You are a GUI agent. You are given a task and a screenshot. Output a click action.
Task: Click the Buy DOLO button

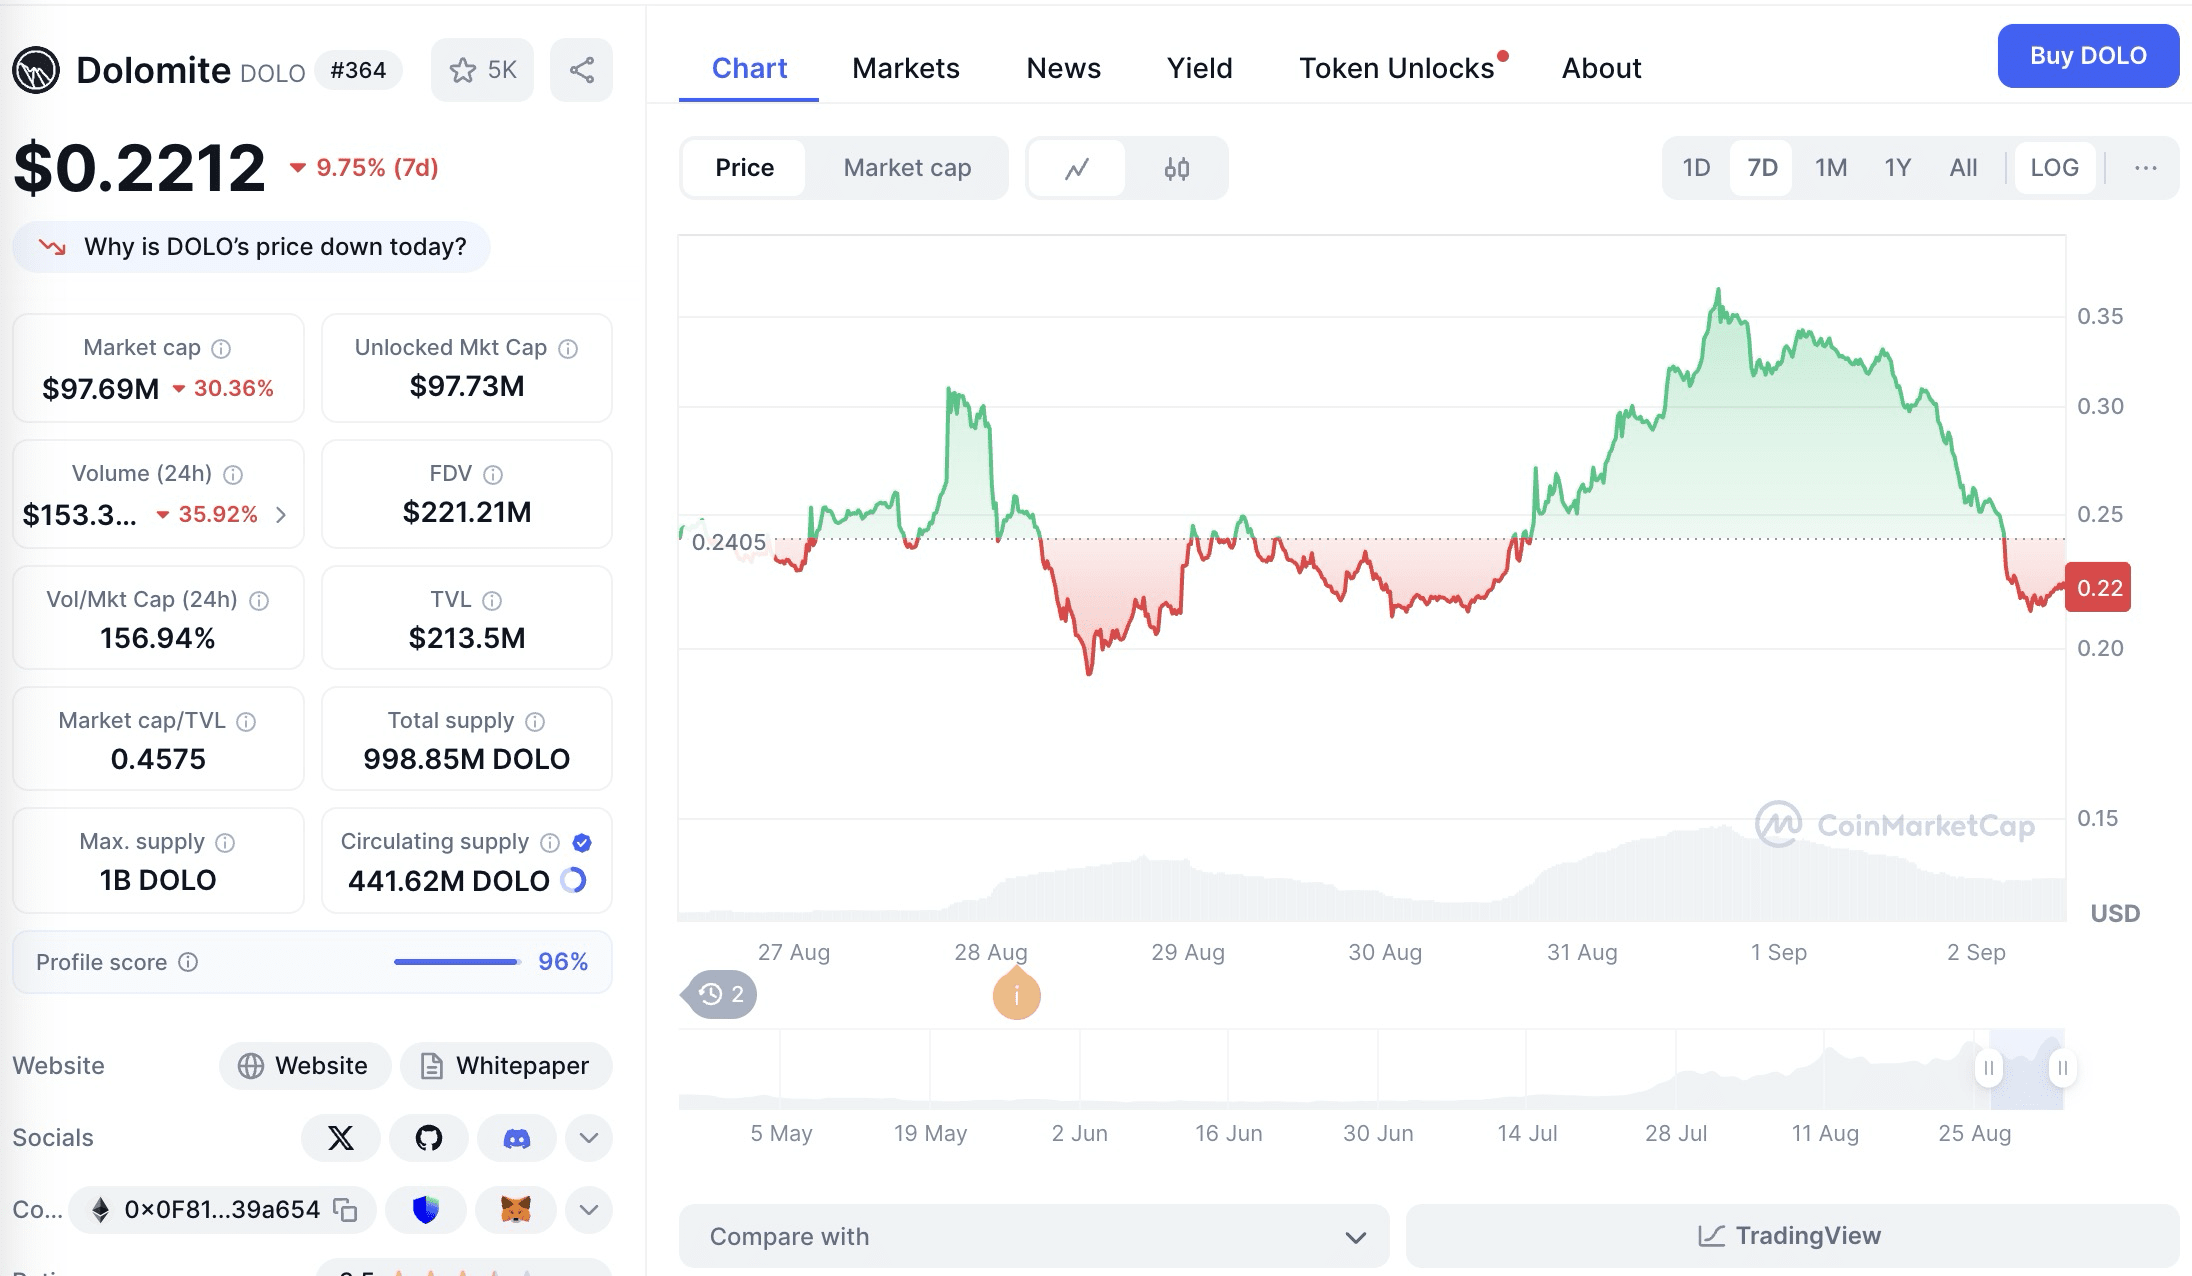click(x=2088, y=56)
